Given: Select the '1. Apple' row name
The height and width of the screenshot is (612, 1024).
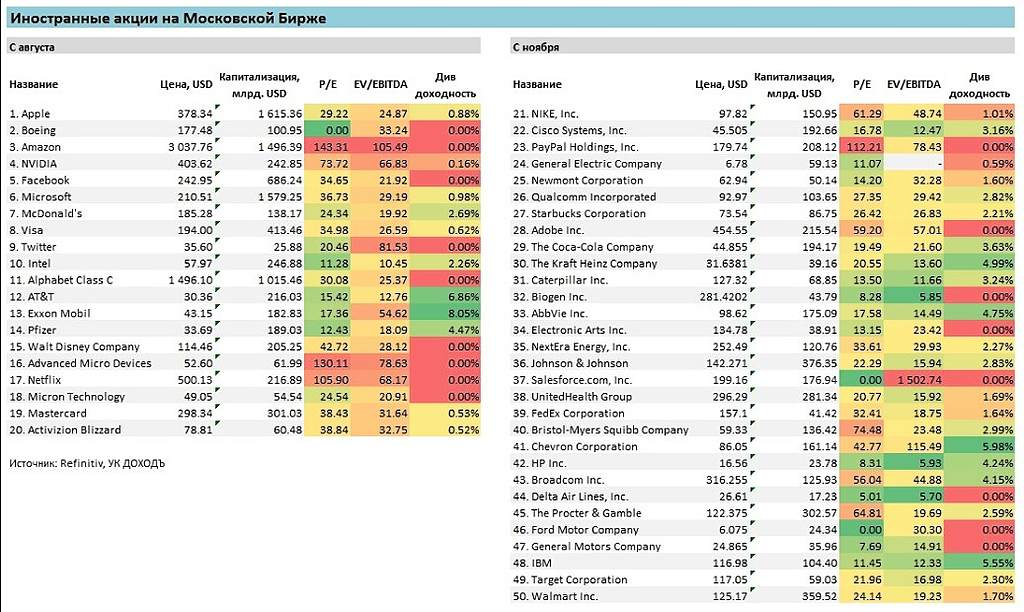Looking at the screenshot, I should (x=29, y=114).
